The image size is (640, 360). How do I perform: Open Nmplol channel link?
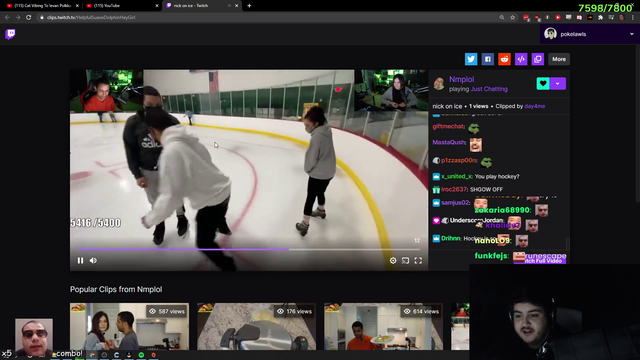461,80
